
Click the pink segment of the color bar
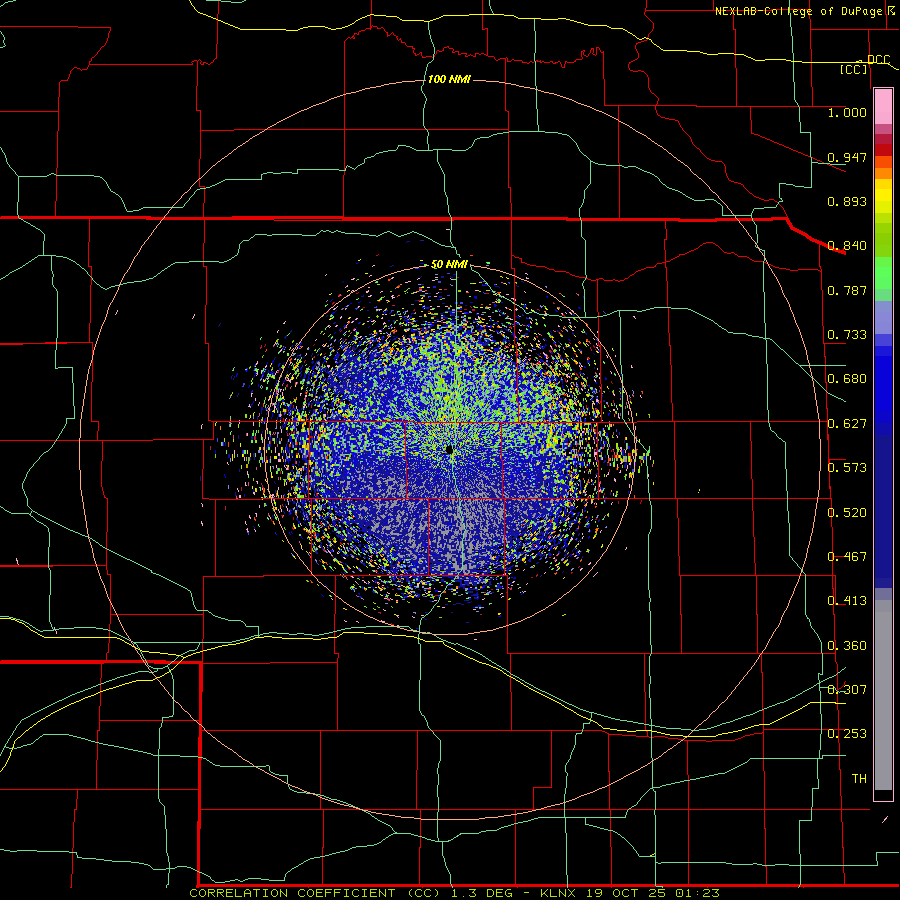tap(883, 107)
